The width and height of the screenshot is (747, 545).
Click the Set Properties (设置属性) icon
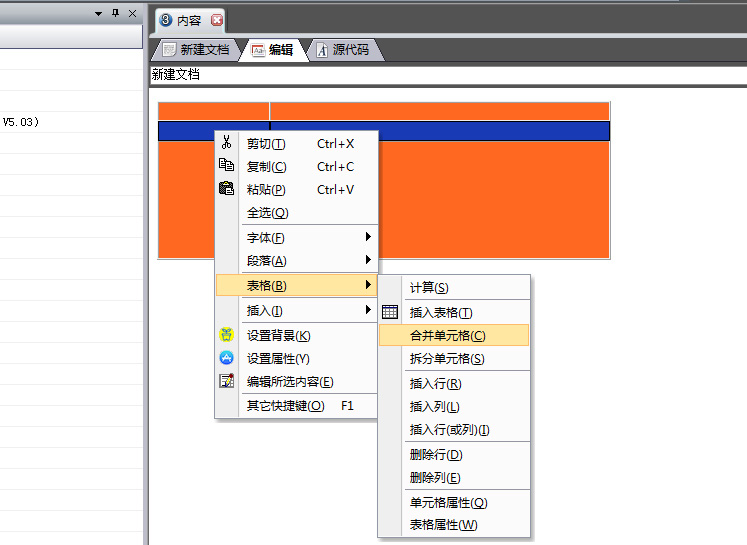[227, 358]
